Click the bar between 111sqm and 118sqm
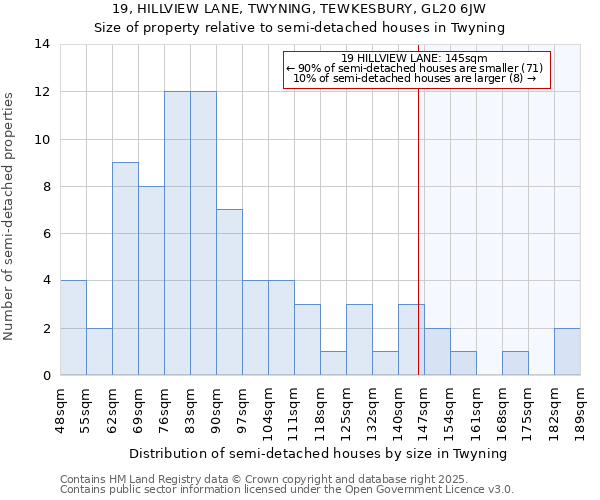This screenshot has width=600, height=500. [308, 340]
